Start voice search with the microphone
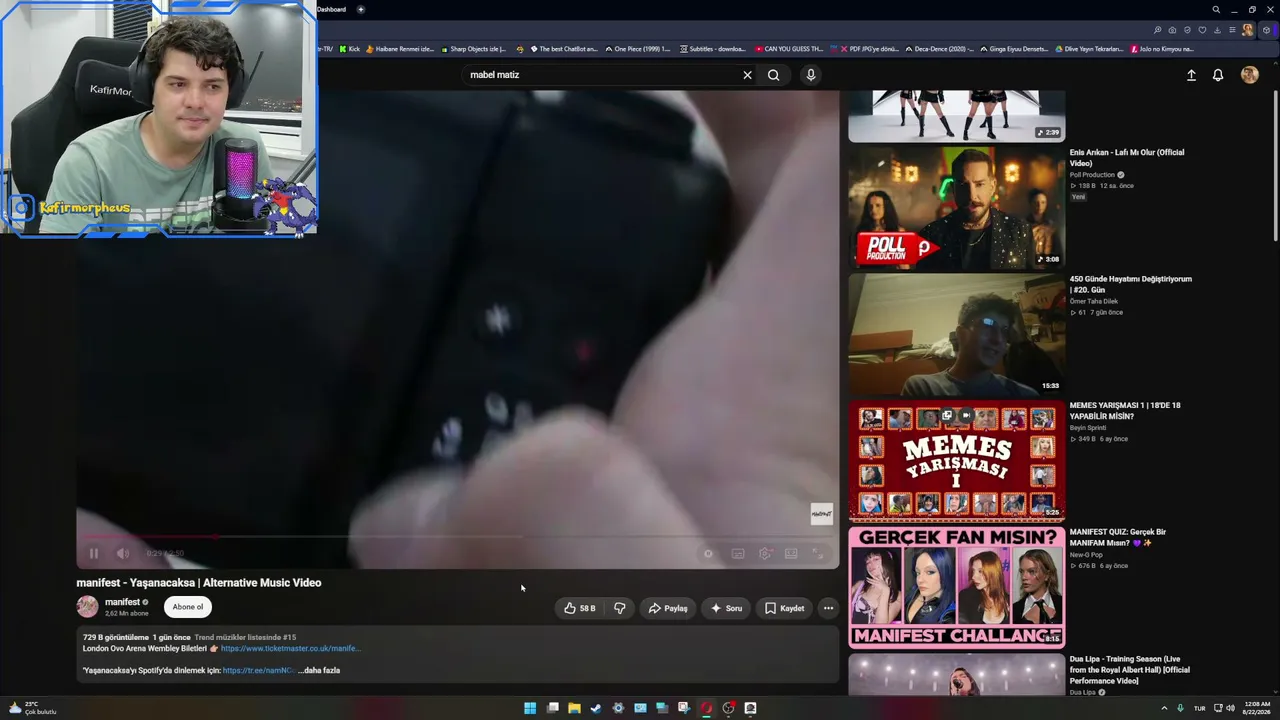This screenshot has width=1280, height=720. 811,75
